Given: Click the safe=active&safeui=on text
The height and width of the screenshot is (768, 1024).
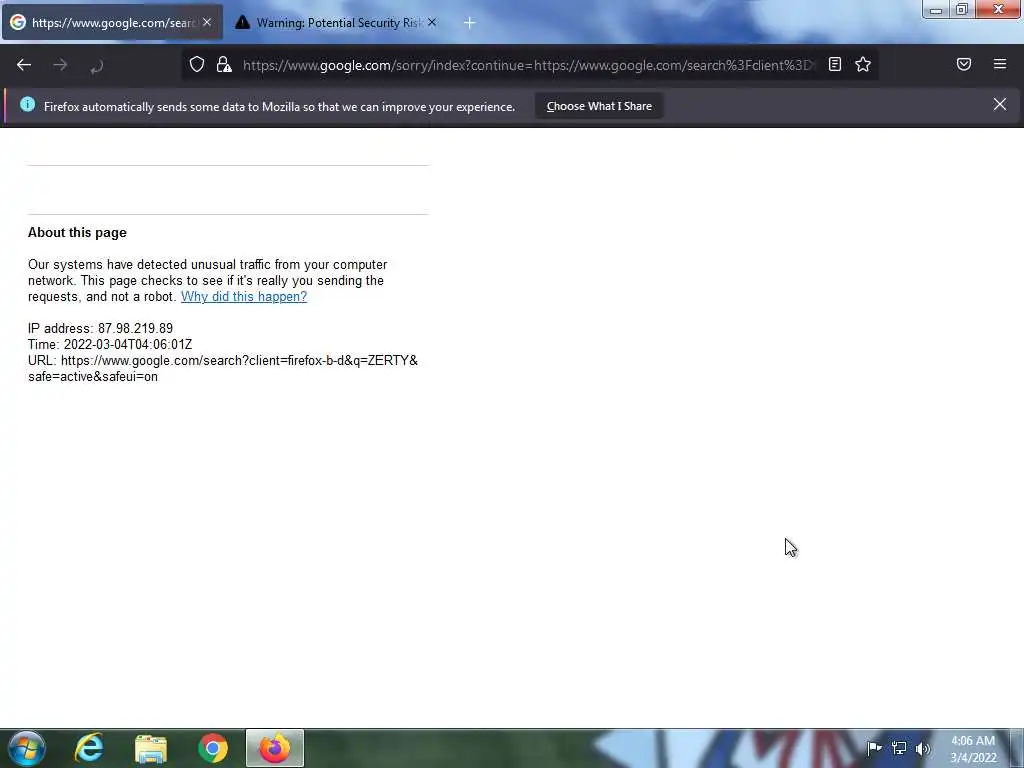Looking at the screenshot, I should point(93,377).
